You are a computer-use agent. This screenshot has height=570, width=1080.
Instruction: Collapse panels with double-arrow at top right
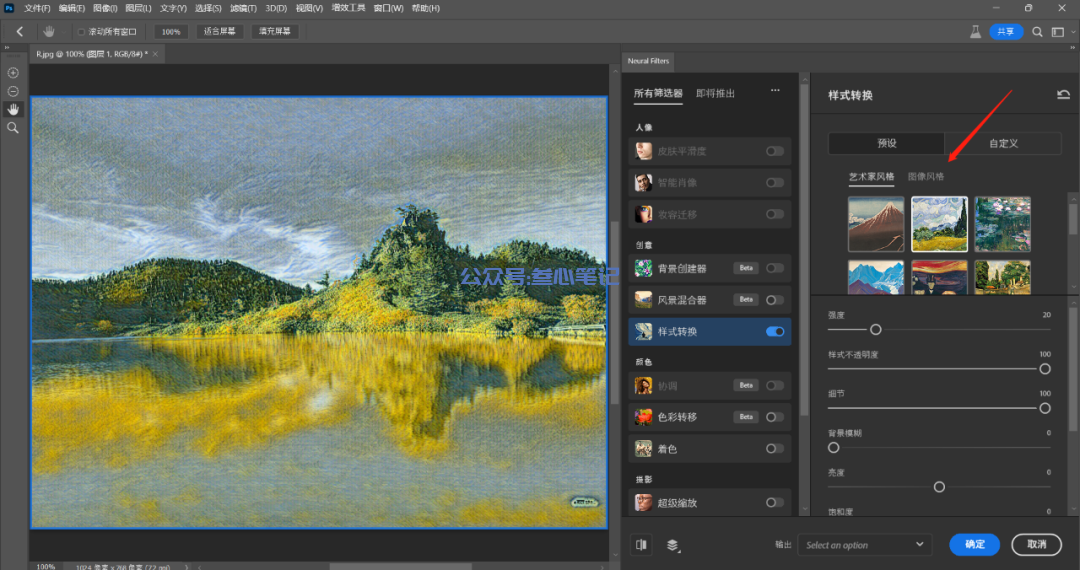(x=1072, y=48)
